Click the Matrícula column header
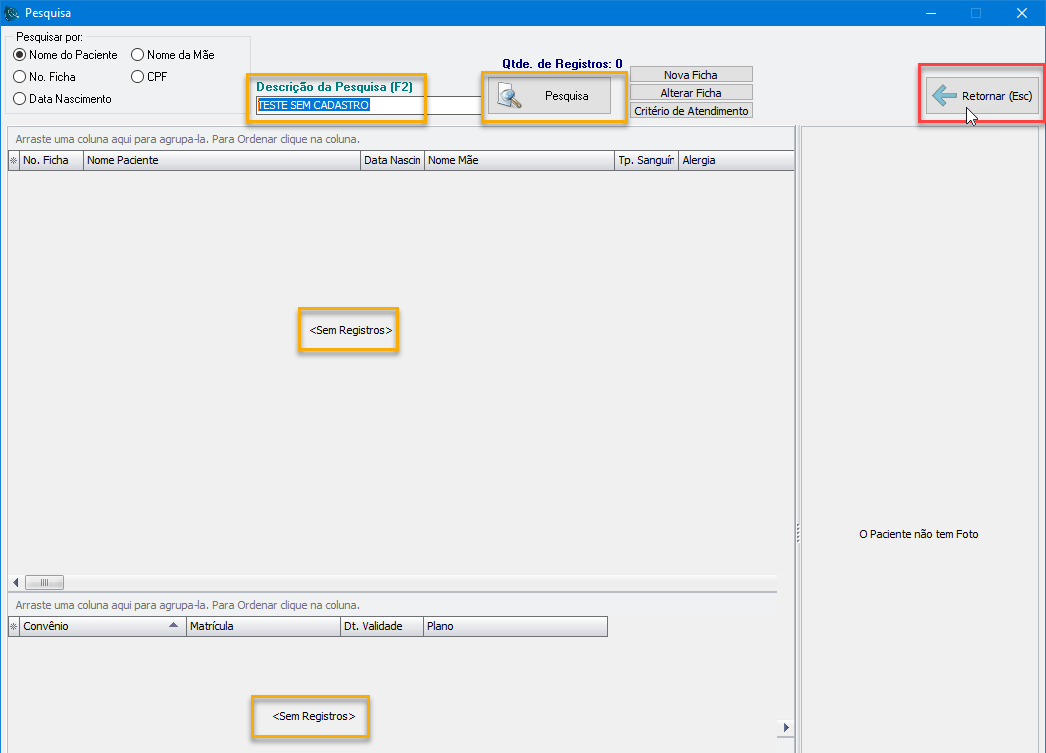Viewport: 1046px width, 753px height. [x=262, y=626]
